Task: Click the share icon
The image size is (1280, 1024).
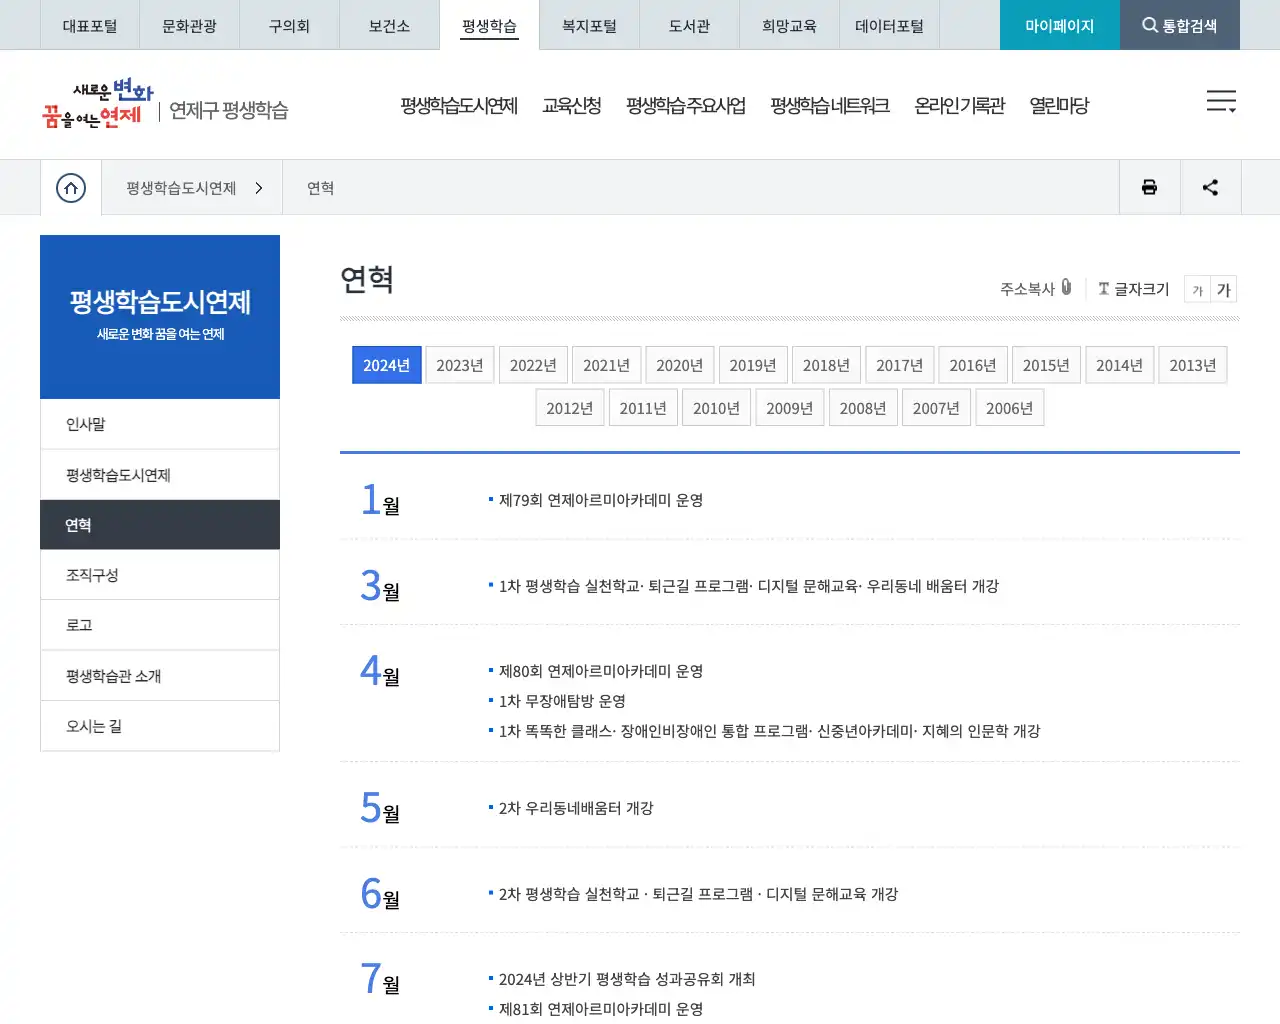Action: [x=1210, y=187]
